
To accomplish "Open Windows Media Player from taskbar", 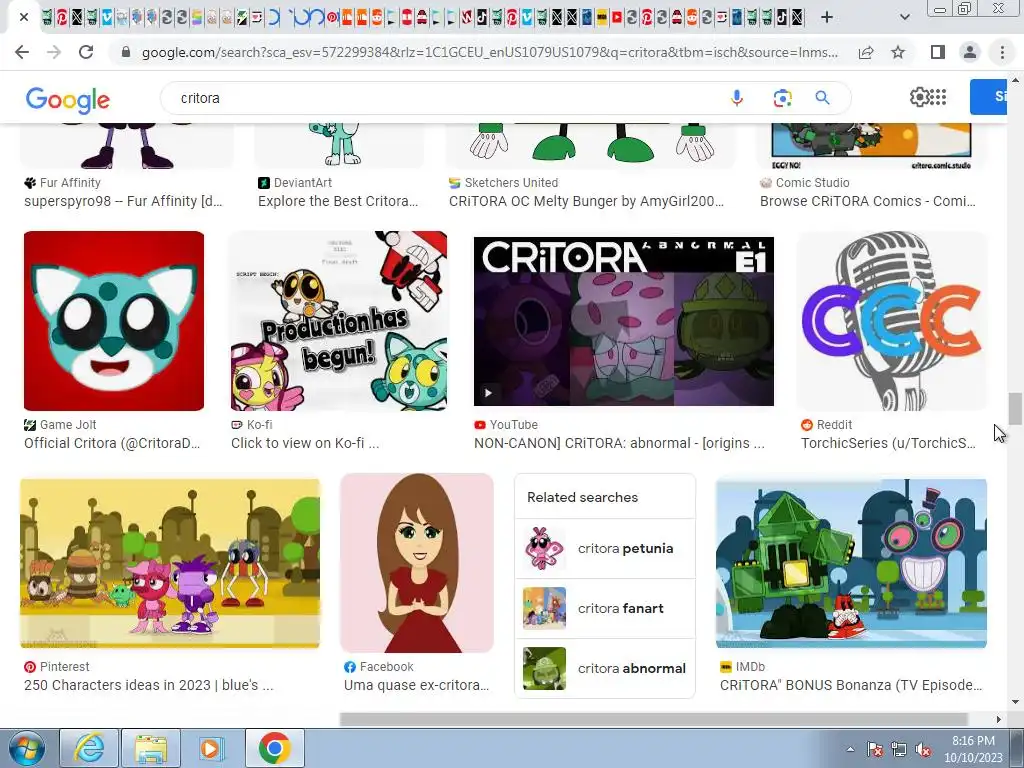I will 212,748.
